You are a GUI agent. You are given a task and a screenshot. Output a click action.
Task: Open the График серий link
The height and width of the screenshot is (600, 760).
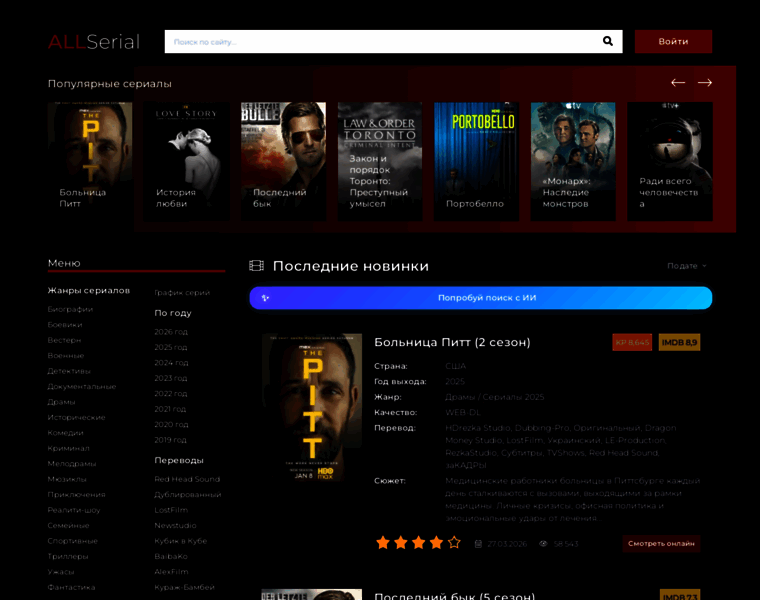[182, 292]
